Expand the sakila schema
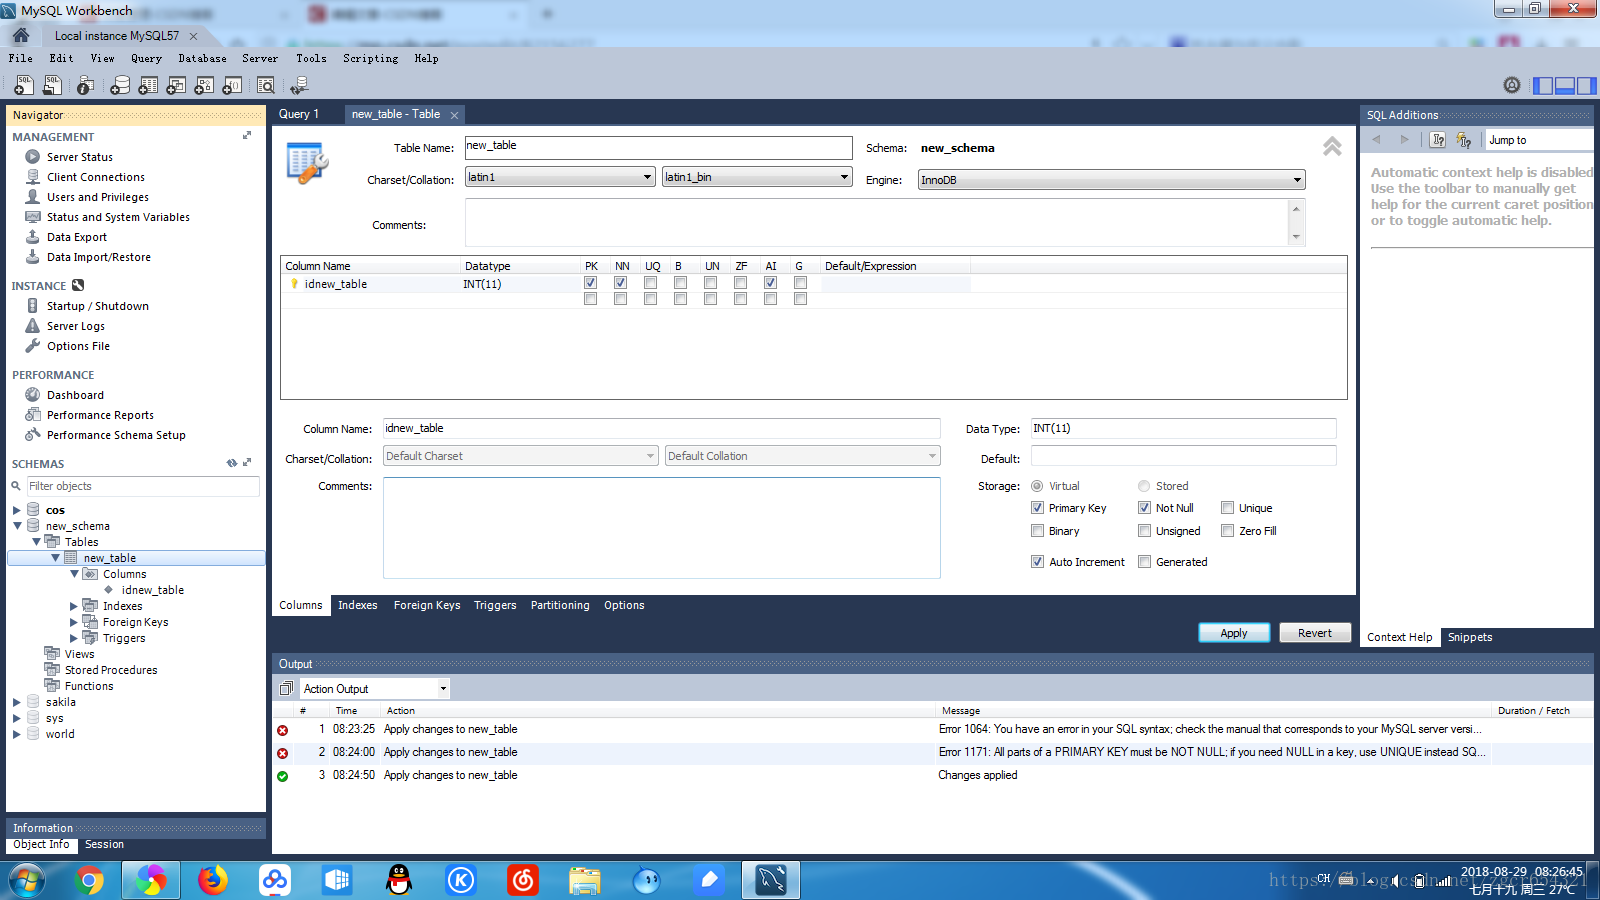1600x900 pixels. point(16,702)
